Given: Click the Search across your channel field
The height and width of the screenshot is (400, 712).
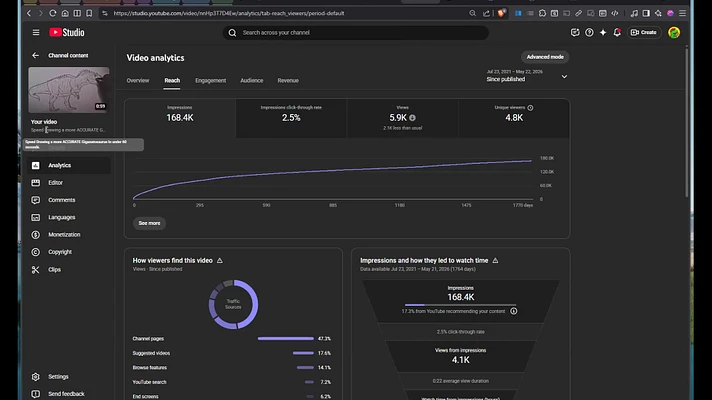Looking at the screenshot, I should coord(356,33).
